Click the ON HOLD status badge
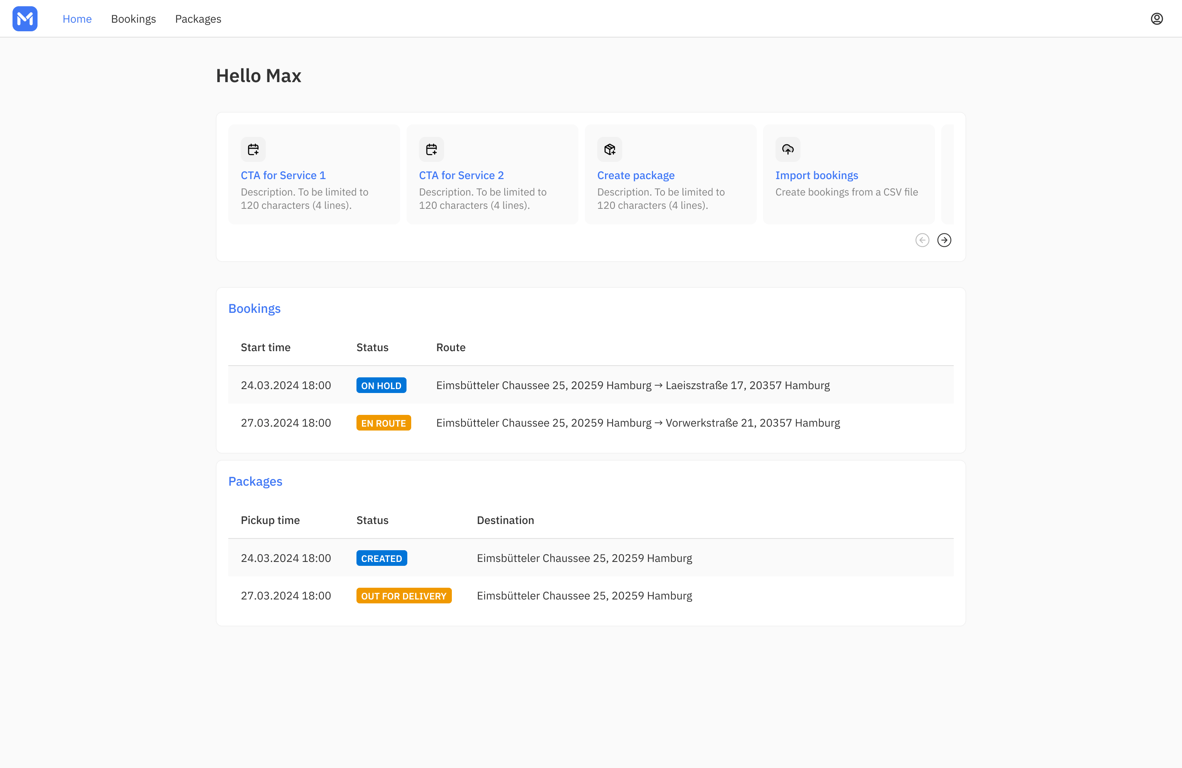Screen dimensions: 1182x768 tap(381, 385)
